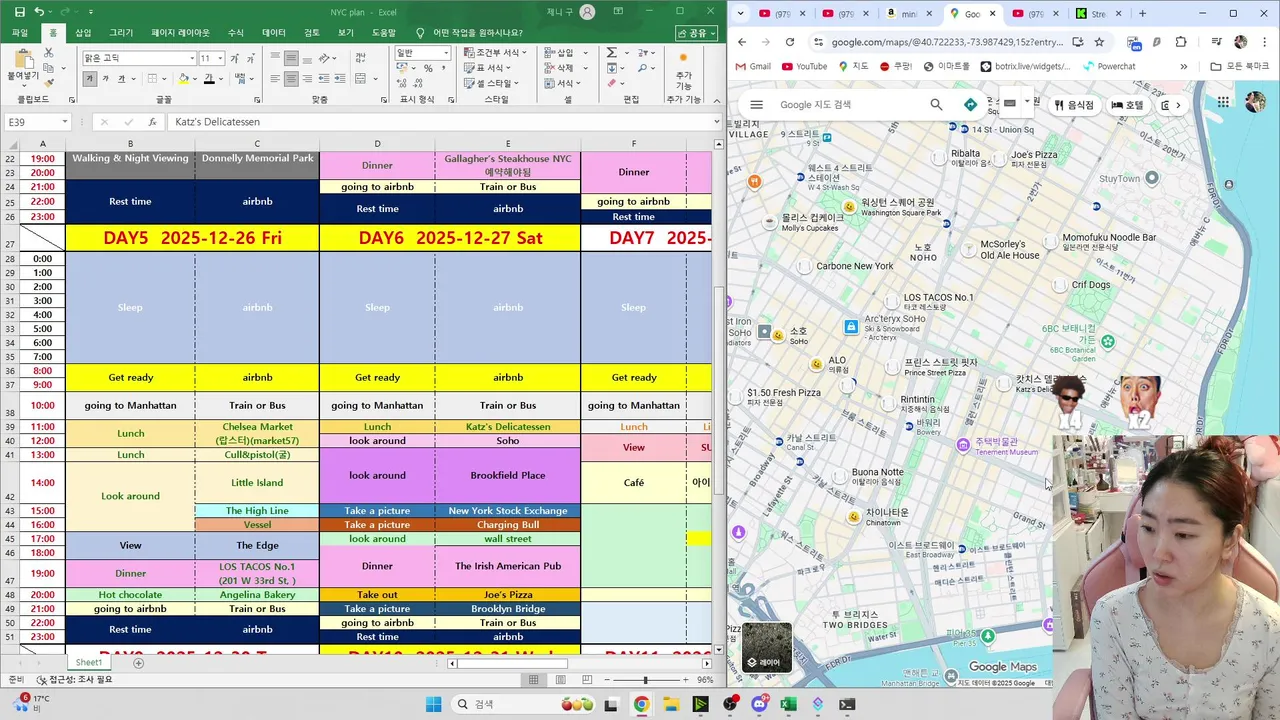Select the Sheet1 worksheet tab
This screenshot has height=720, width=1280.
89,663
